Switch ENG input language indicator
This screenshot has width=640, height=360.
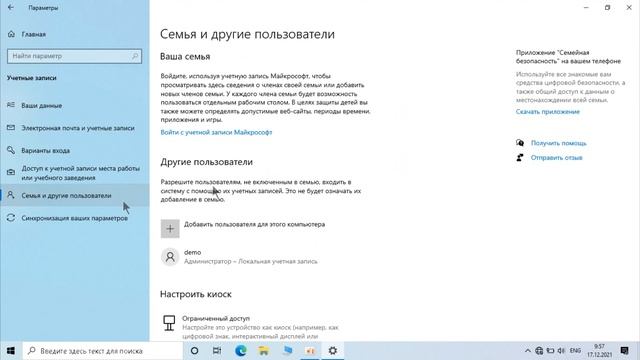575,351
